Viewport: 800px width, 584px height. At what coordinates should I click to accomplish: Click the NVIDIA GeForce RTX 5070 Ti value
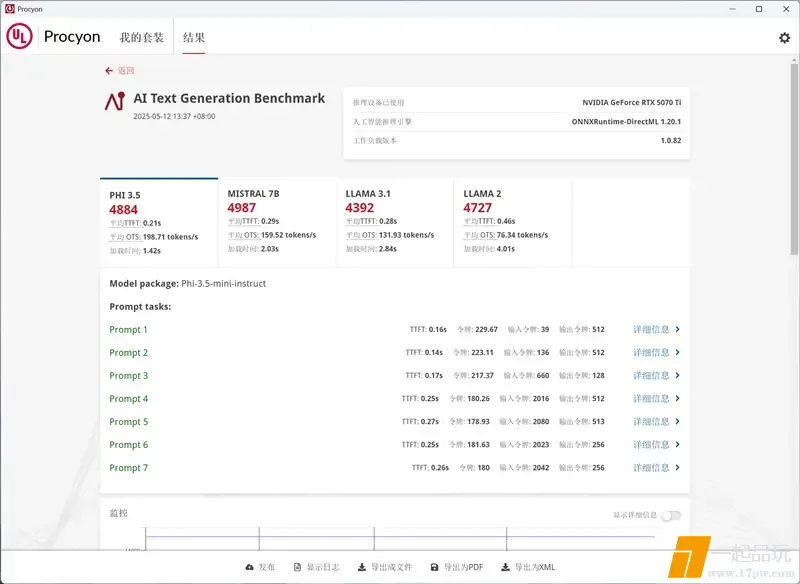click(632, 103)
